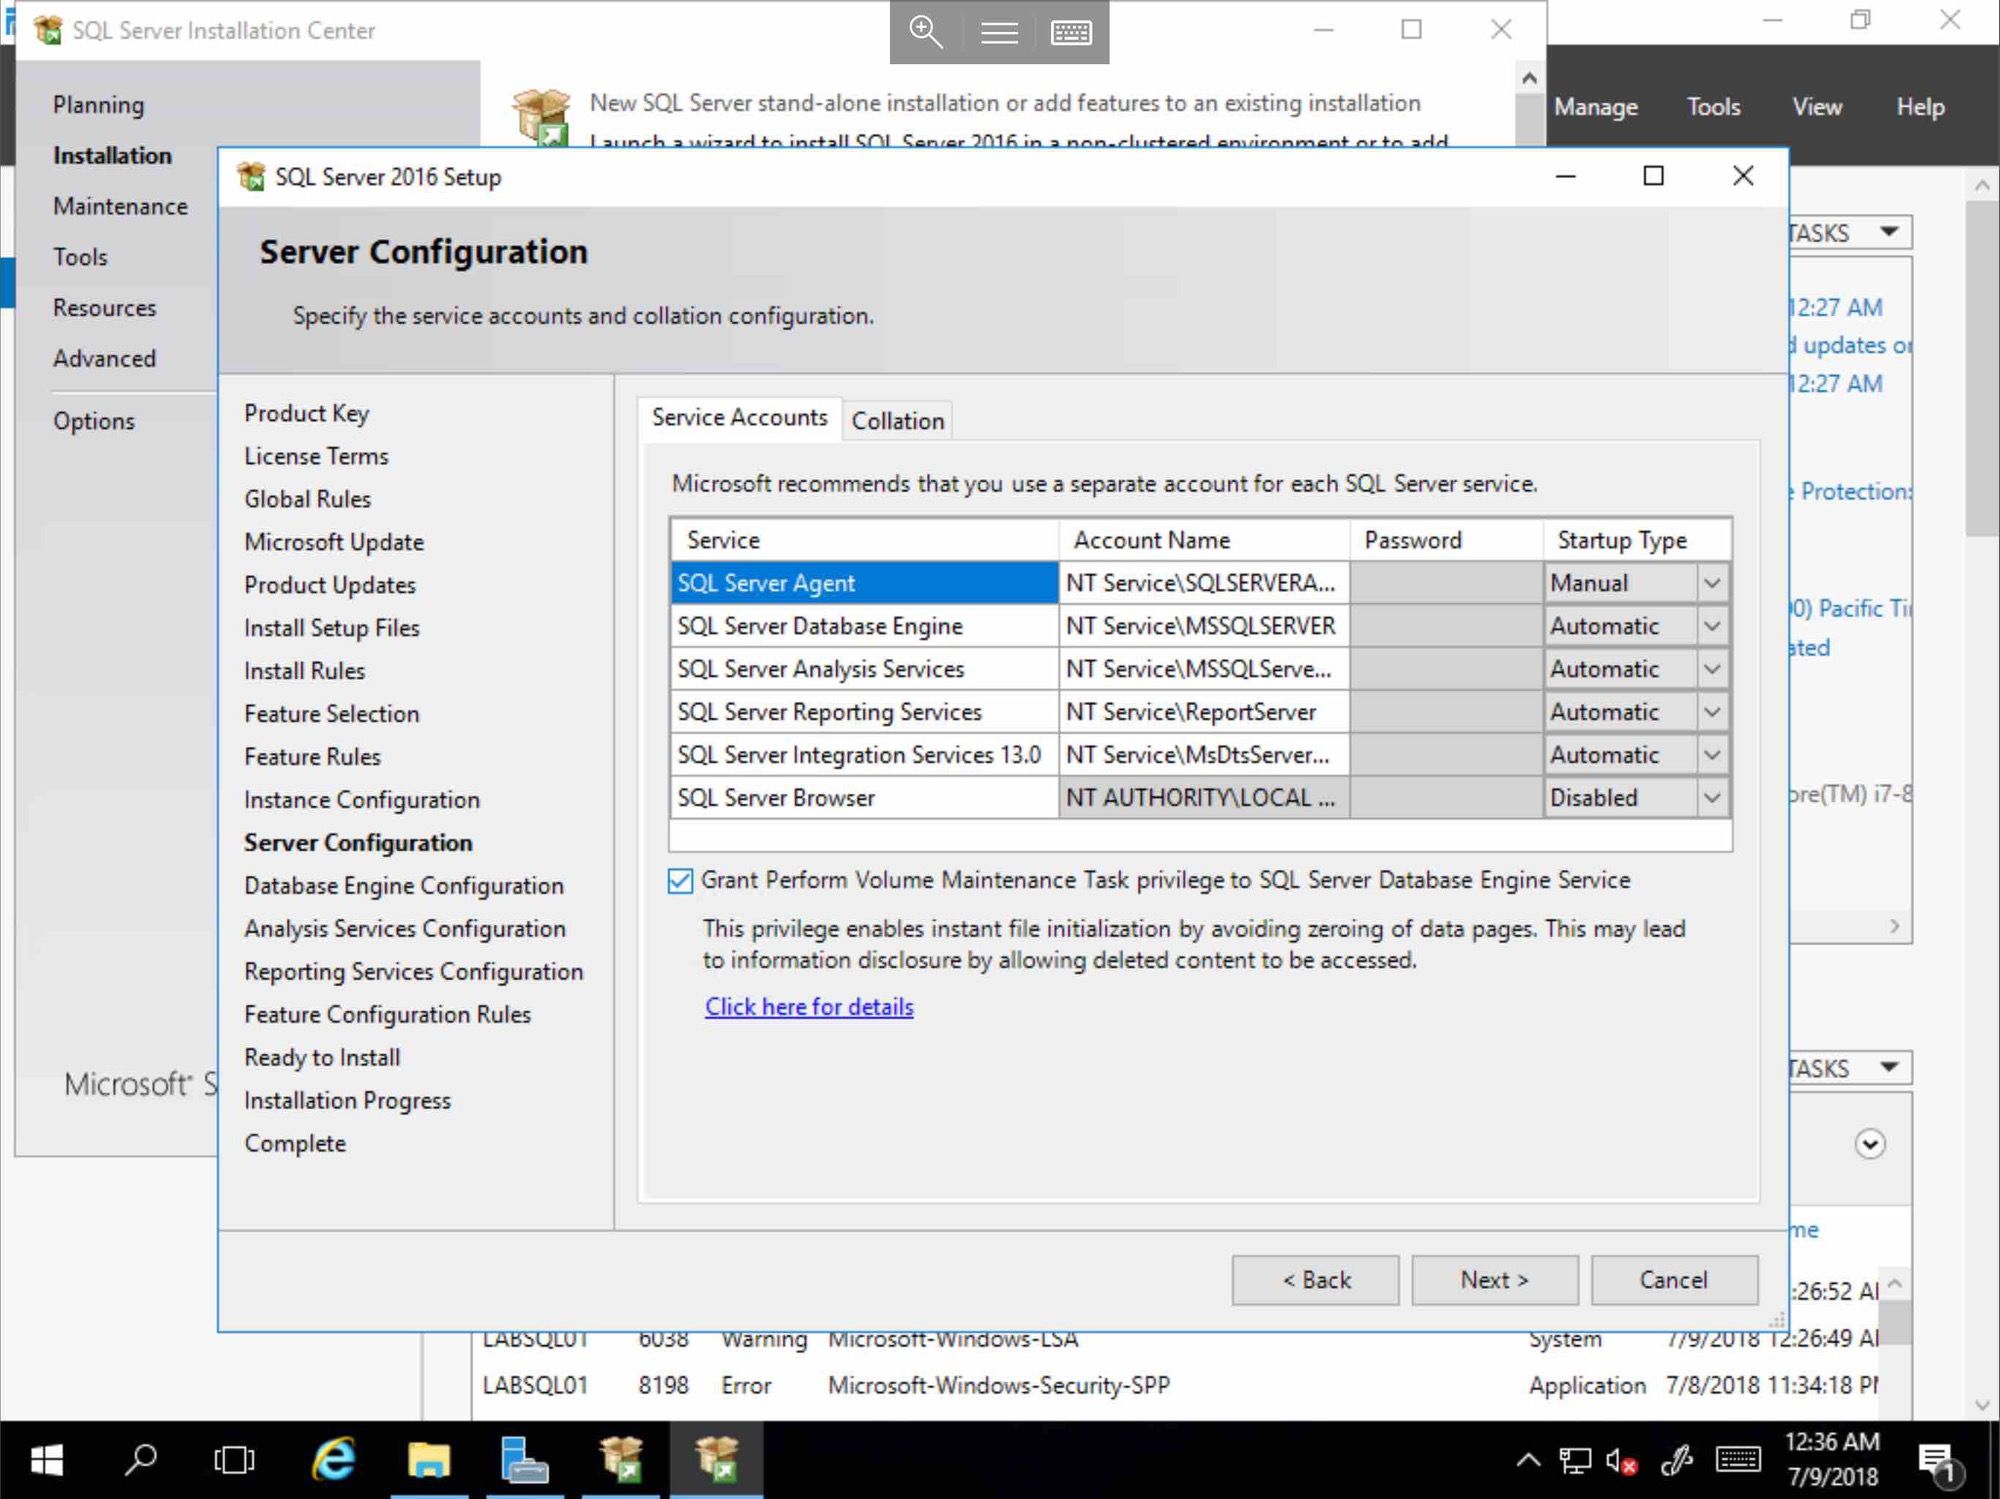The width and height of the screenshot is (2000, 1499).
Task: Open Internet Explorer from the taskbar
Action: pyautogui.click(x=334, y=1460)
